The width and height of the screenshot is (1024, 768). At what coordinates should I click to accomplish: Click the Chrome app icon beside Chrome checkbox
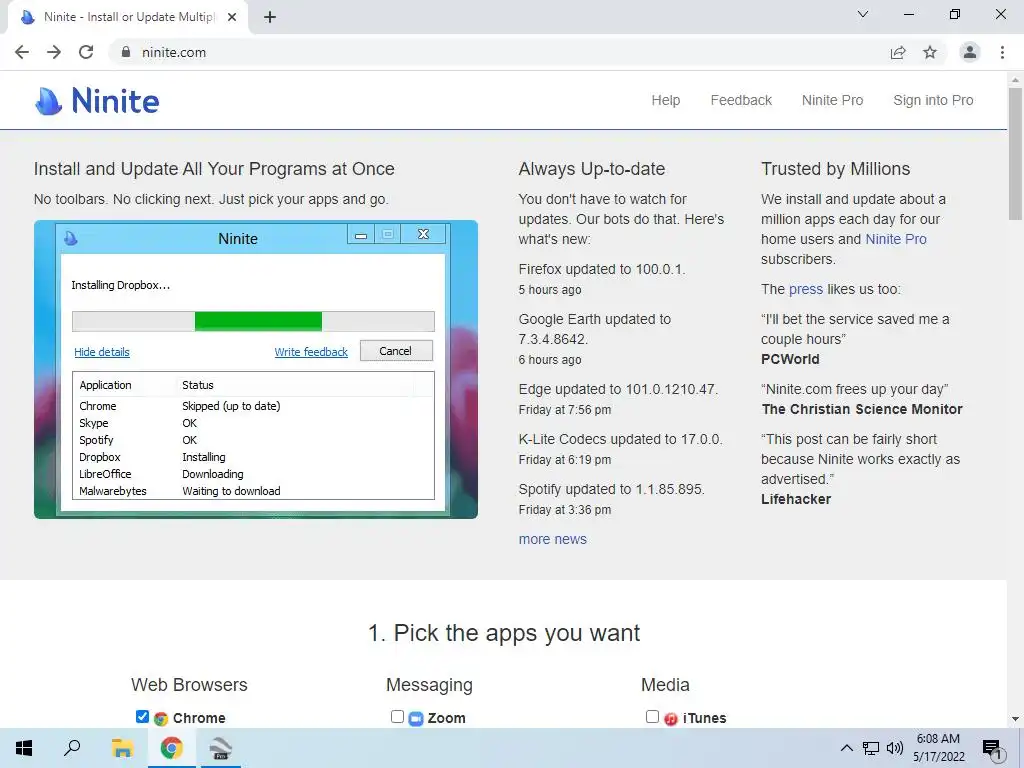pos(161,719)
